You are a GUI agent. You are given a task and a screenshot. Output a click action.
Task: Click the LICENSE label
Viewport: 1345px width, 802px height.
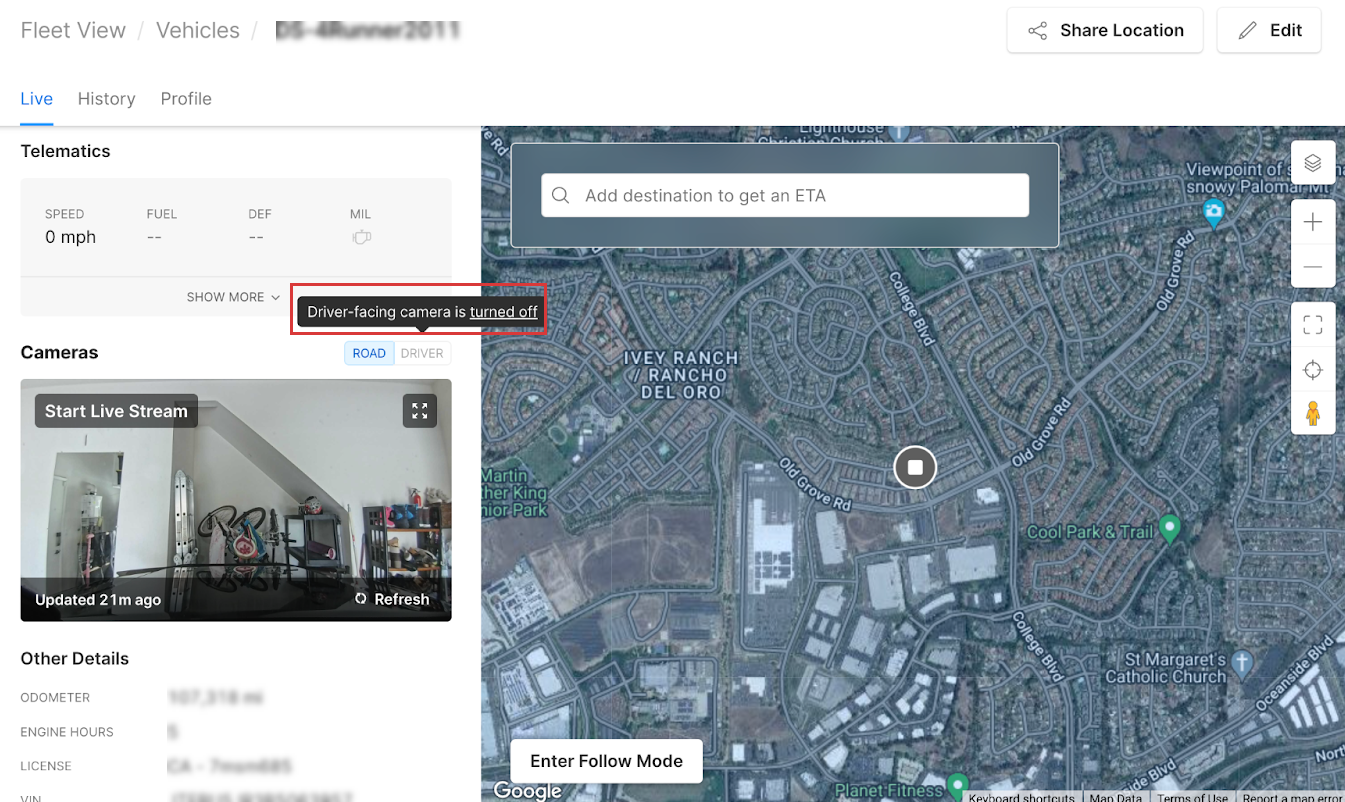pyautogui.click(x=46, y=766)
